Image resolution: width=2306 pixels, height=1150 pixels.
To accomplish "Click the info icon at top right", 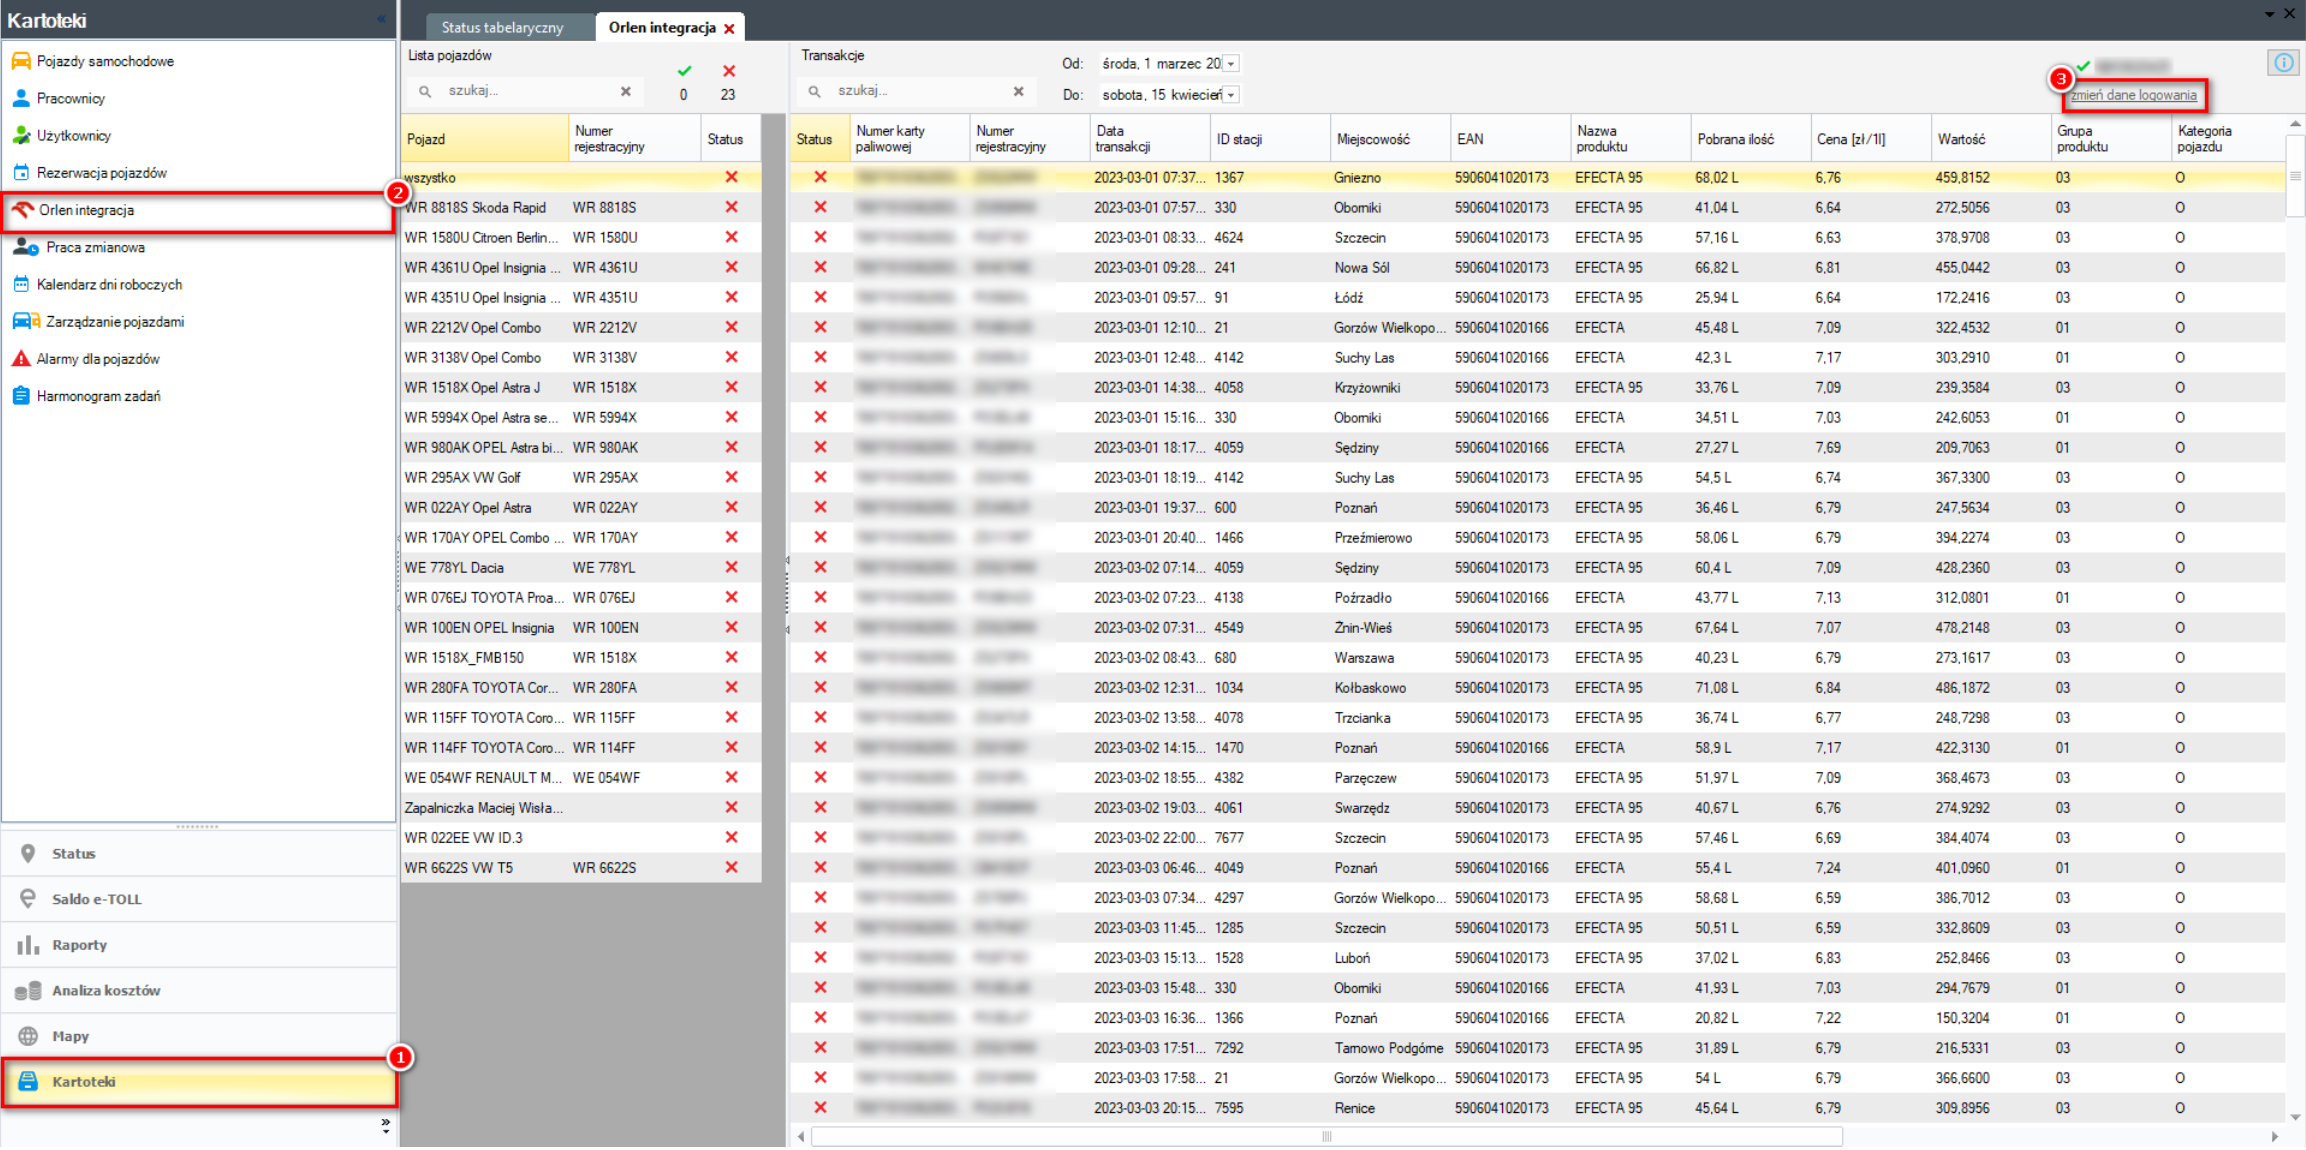I will click(2284, 63).
